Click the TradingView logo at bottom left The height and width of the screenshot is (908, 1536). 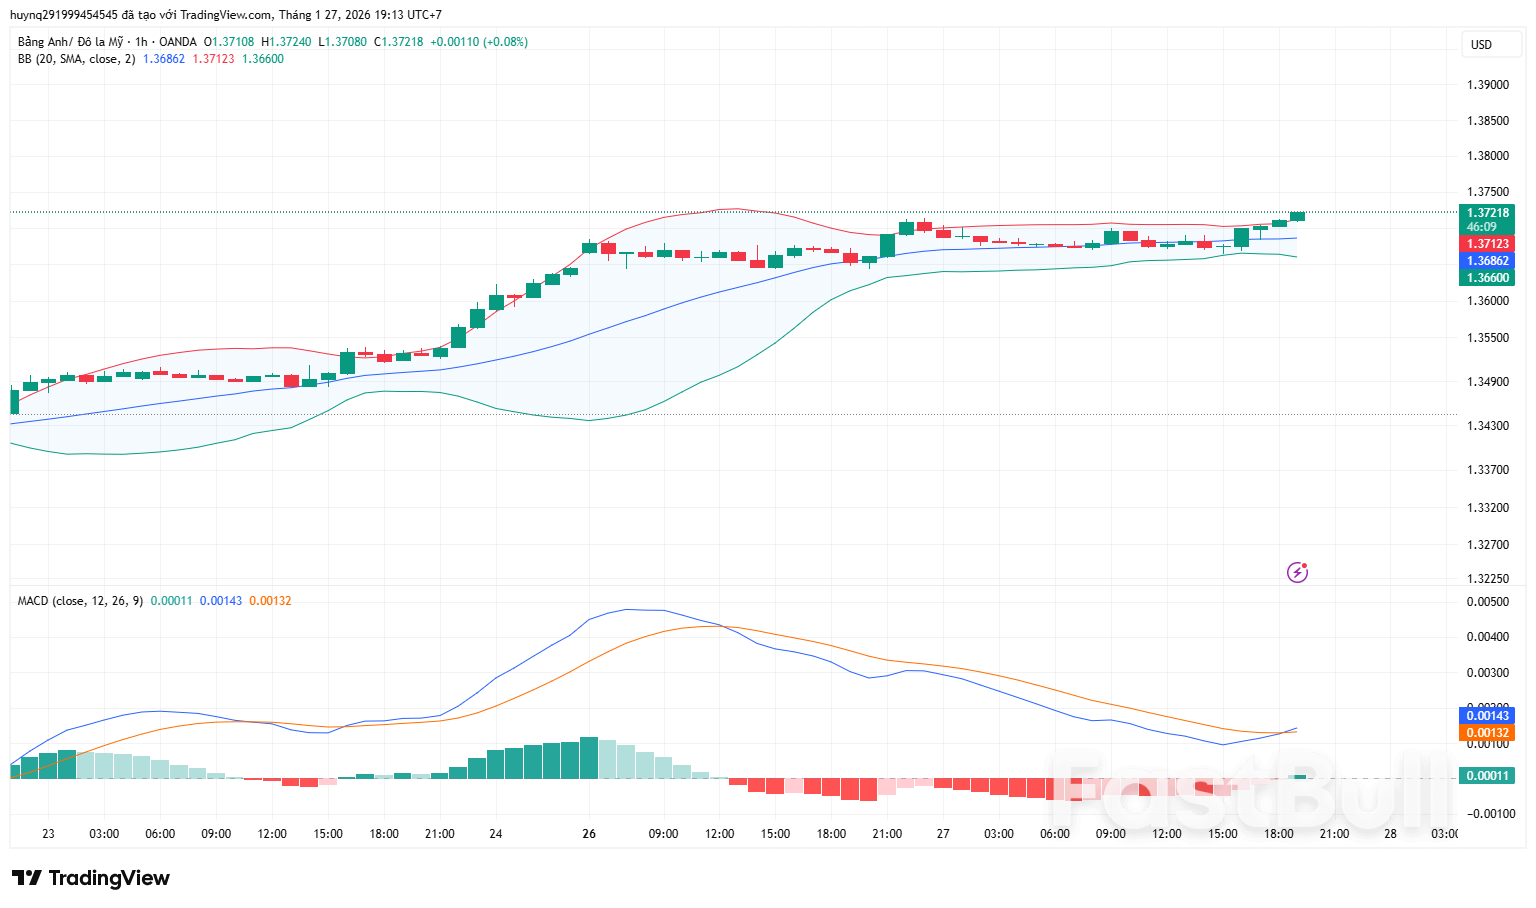(91, 878)
